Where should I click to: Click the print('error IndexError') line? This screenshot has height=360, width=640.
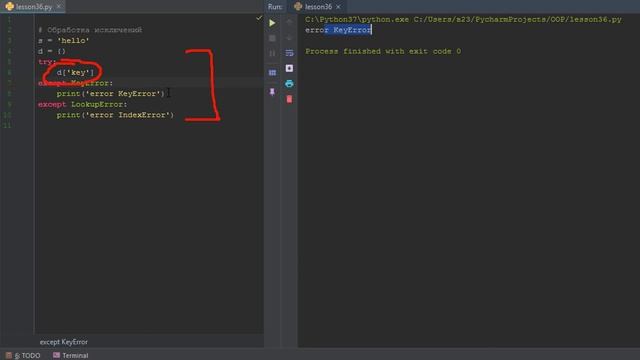(x=115, y=115)
